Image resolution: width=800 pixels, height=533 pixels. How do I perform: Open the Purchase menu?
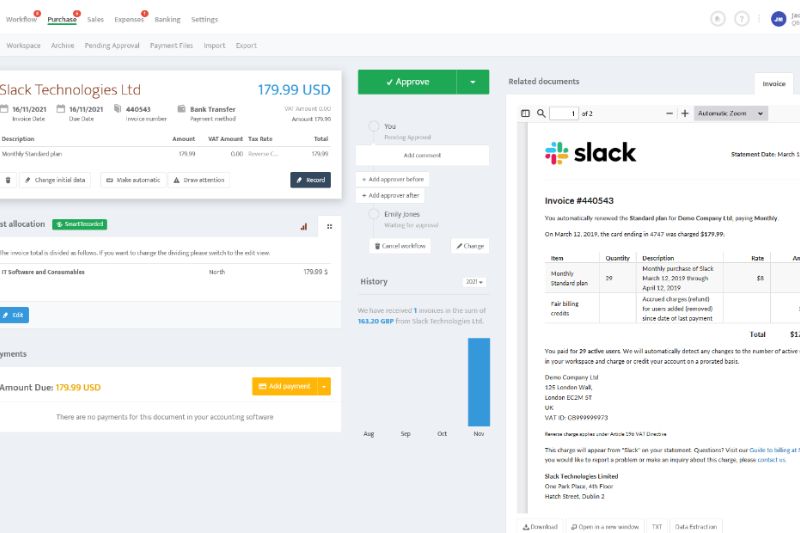[x=62, y=19]
